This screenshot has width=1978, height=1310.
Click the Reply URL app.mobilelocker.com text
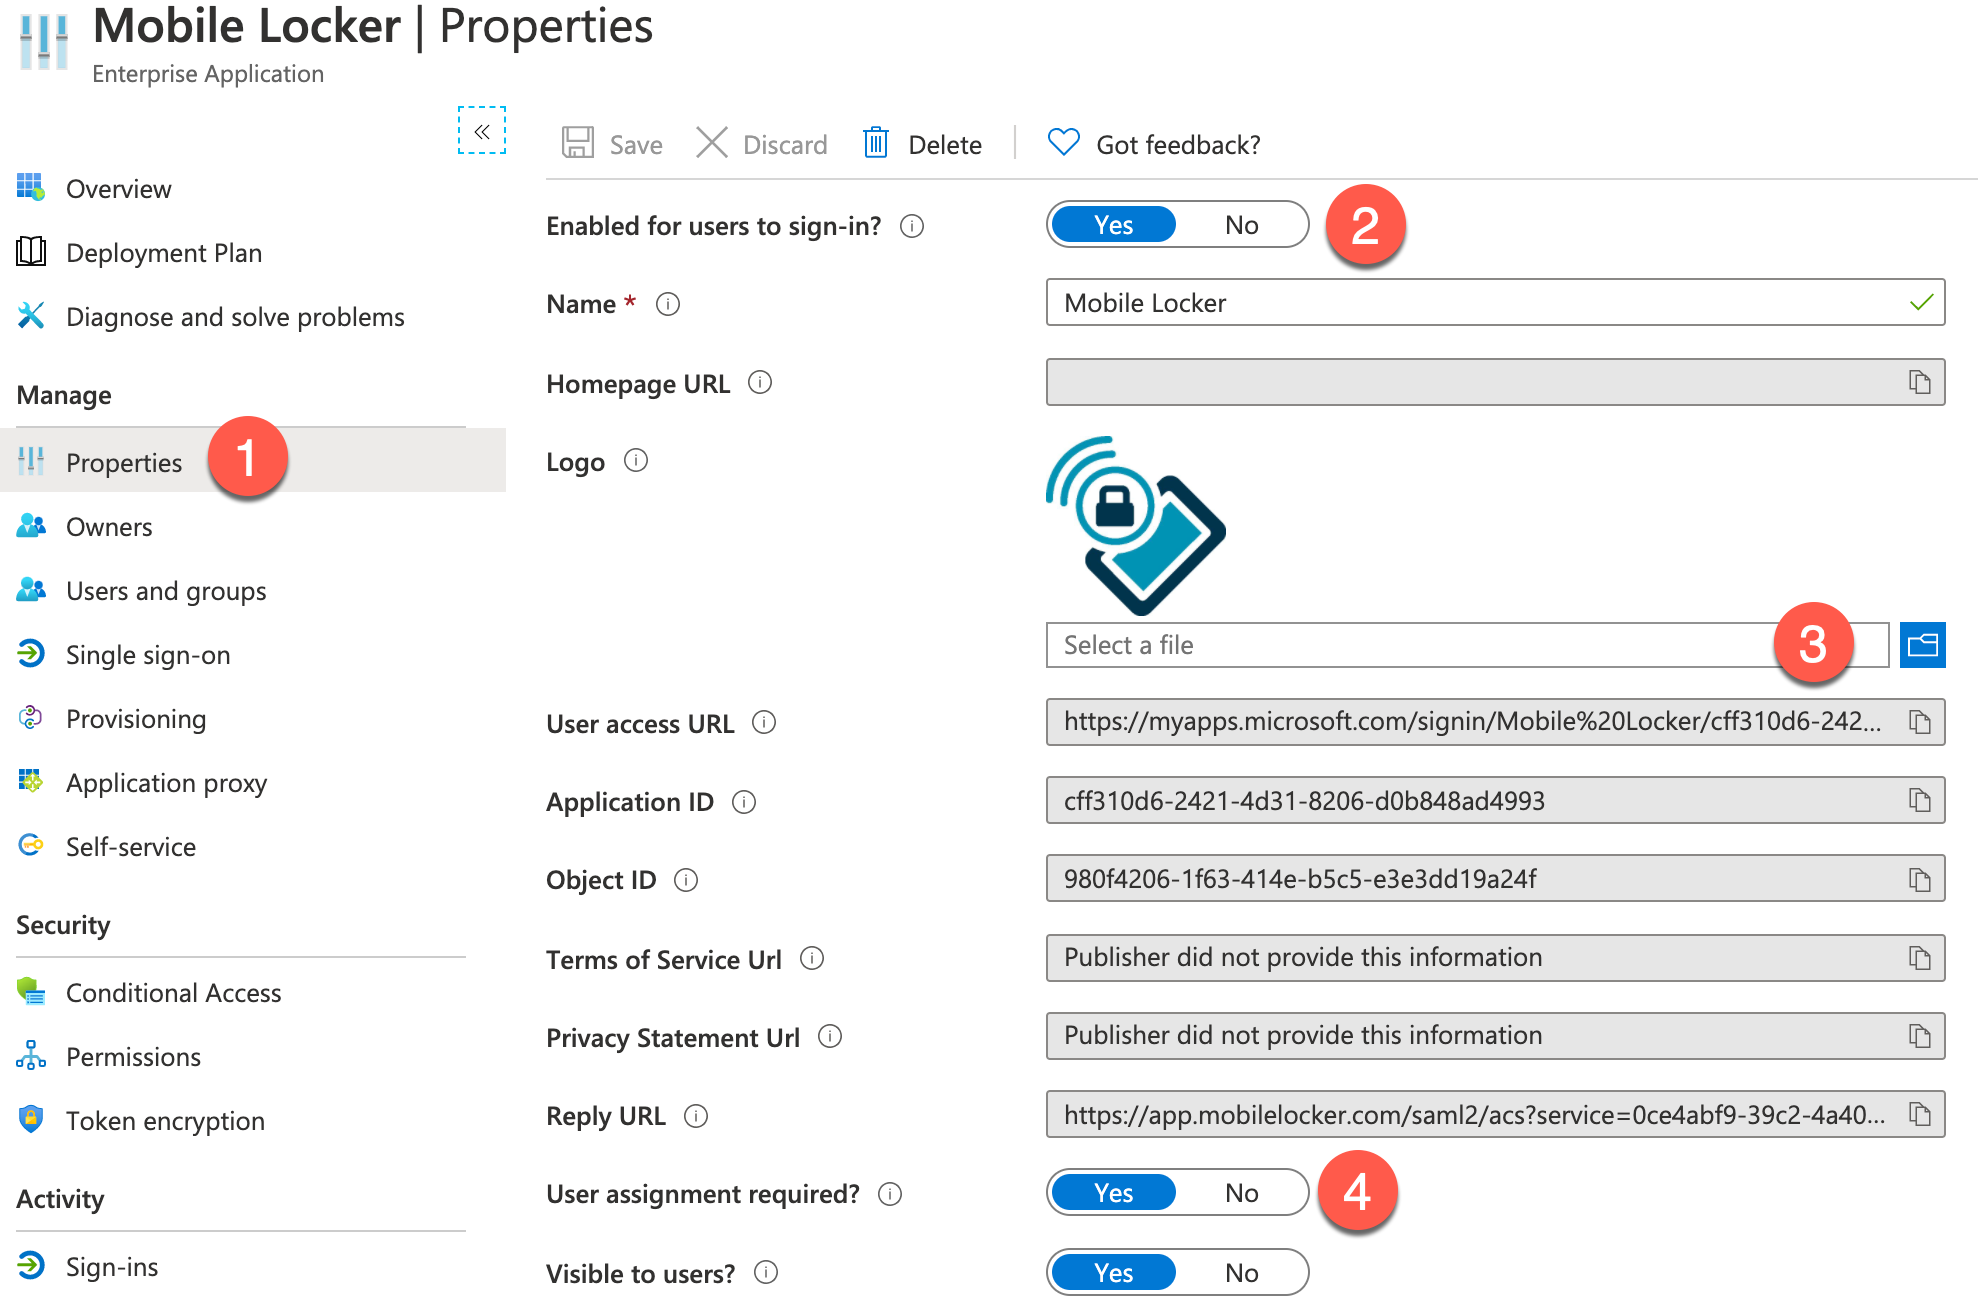click(1474, 1115)
